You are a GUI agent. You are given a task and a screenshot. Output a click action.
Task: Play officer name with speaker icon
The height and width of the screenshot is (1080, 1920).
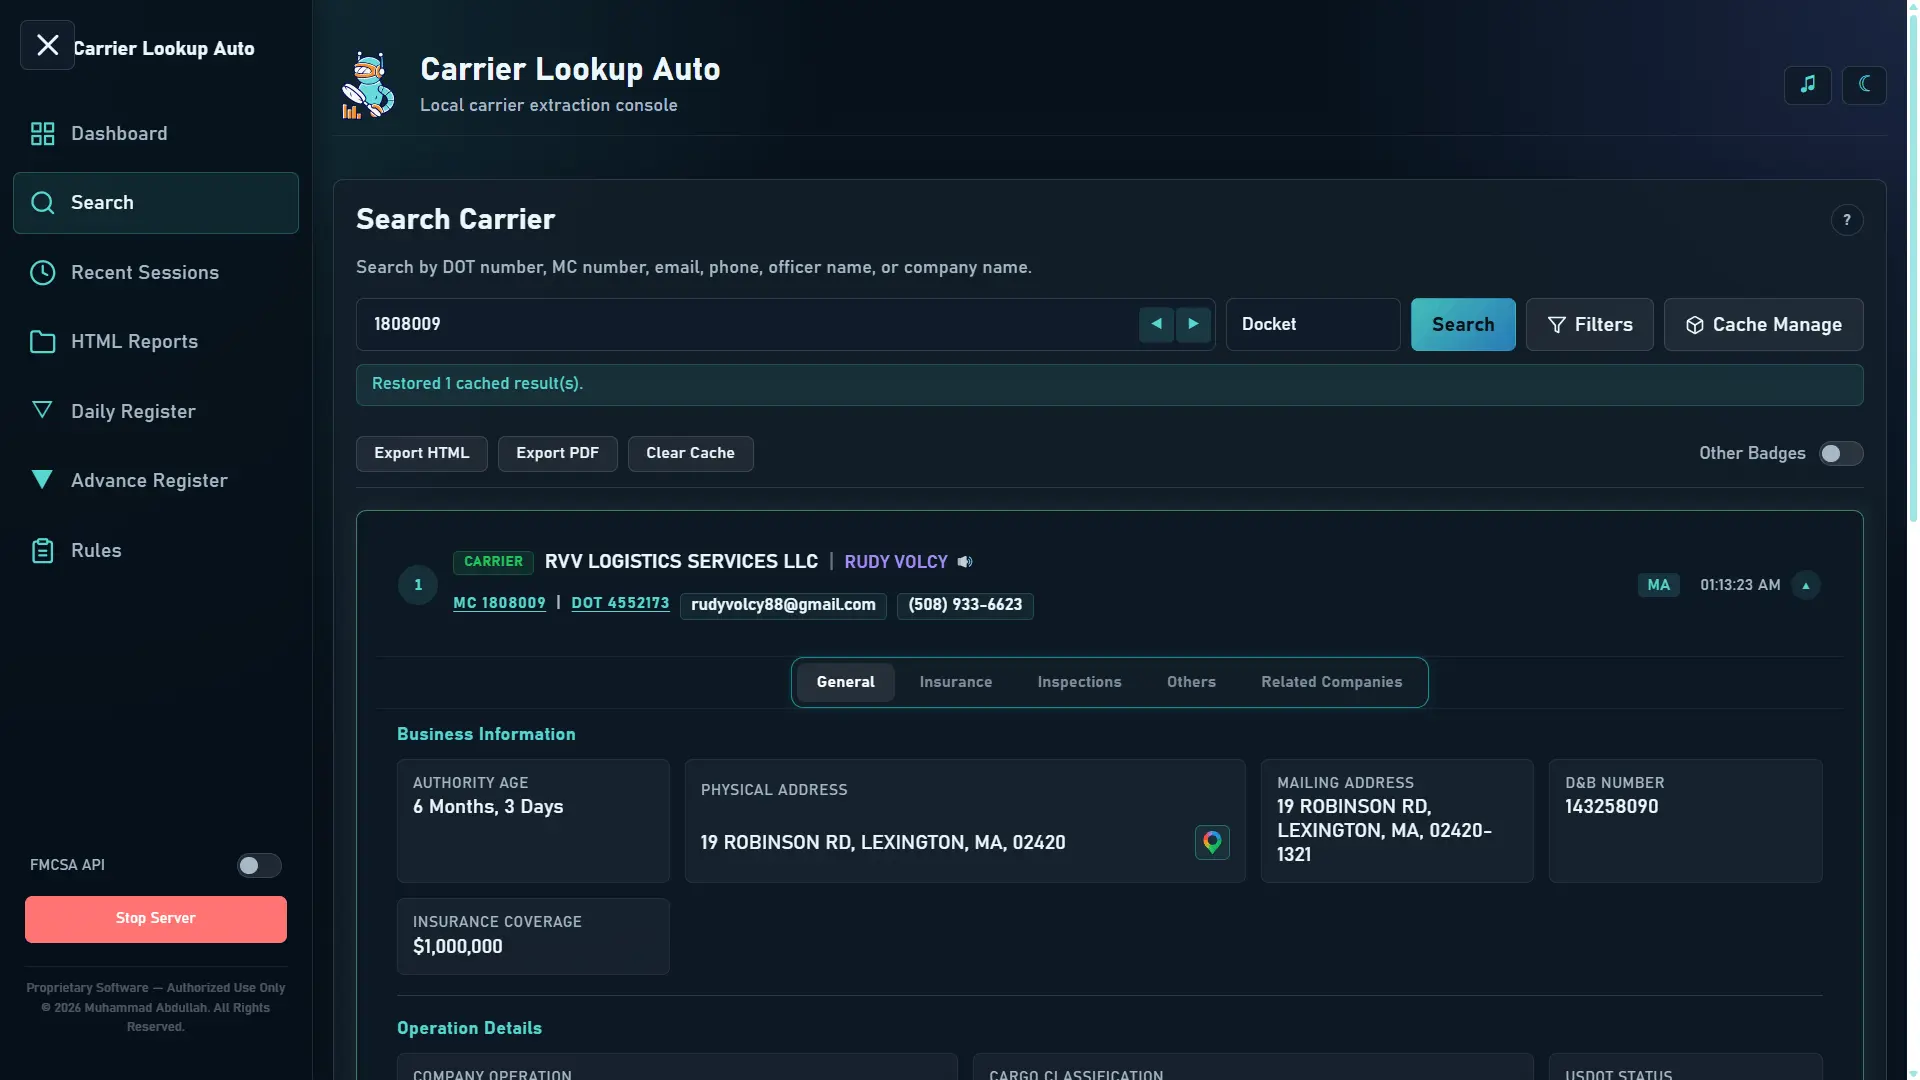[x=965, y=562]
